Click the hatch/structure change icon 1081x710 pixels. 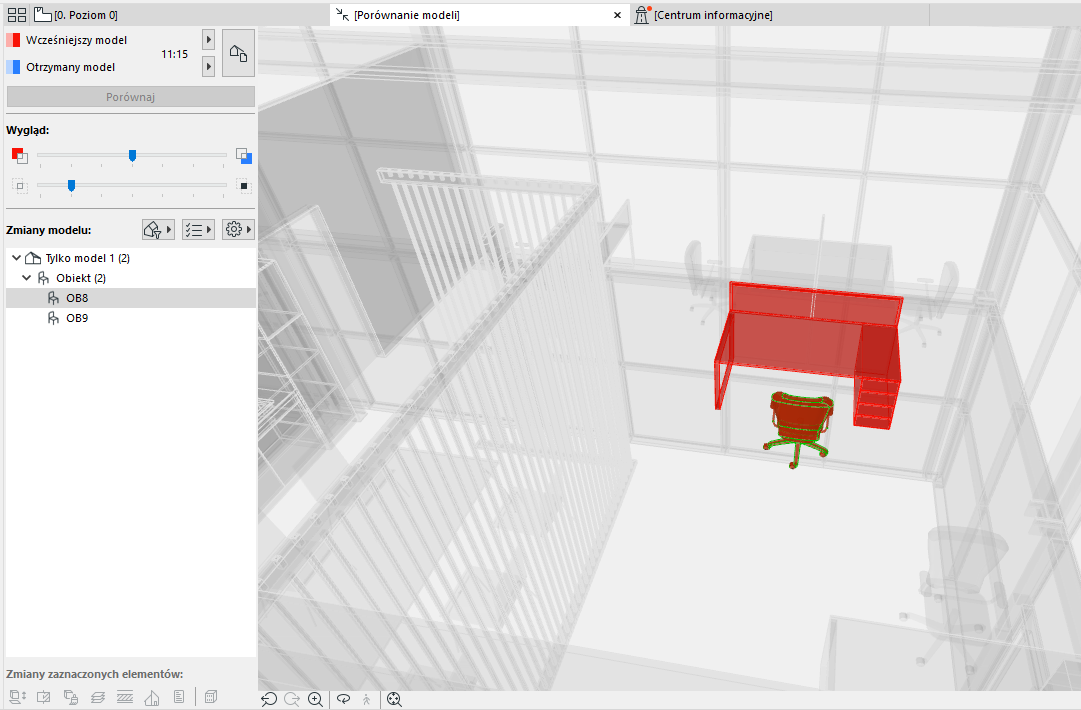(x=125, y=697)
